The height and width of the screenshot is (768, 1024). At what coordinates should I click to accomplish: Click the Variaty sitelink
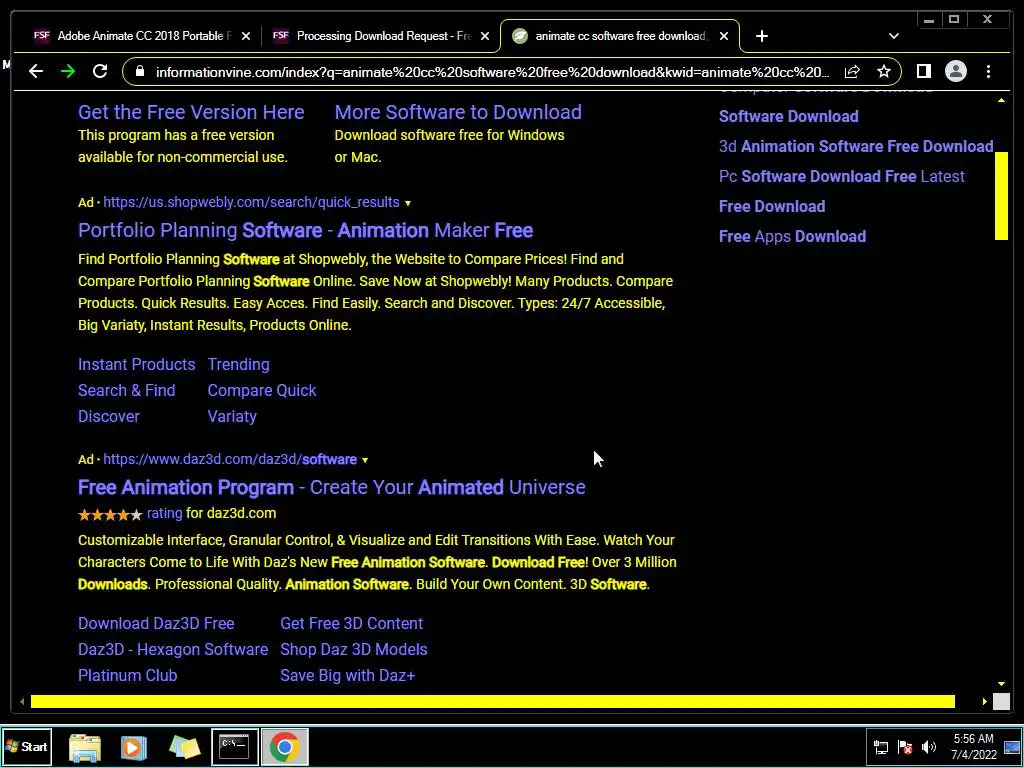(232, 417)
